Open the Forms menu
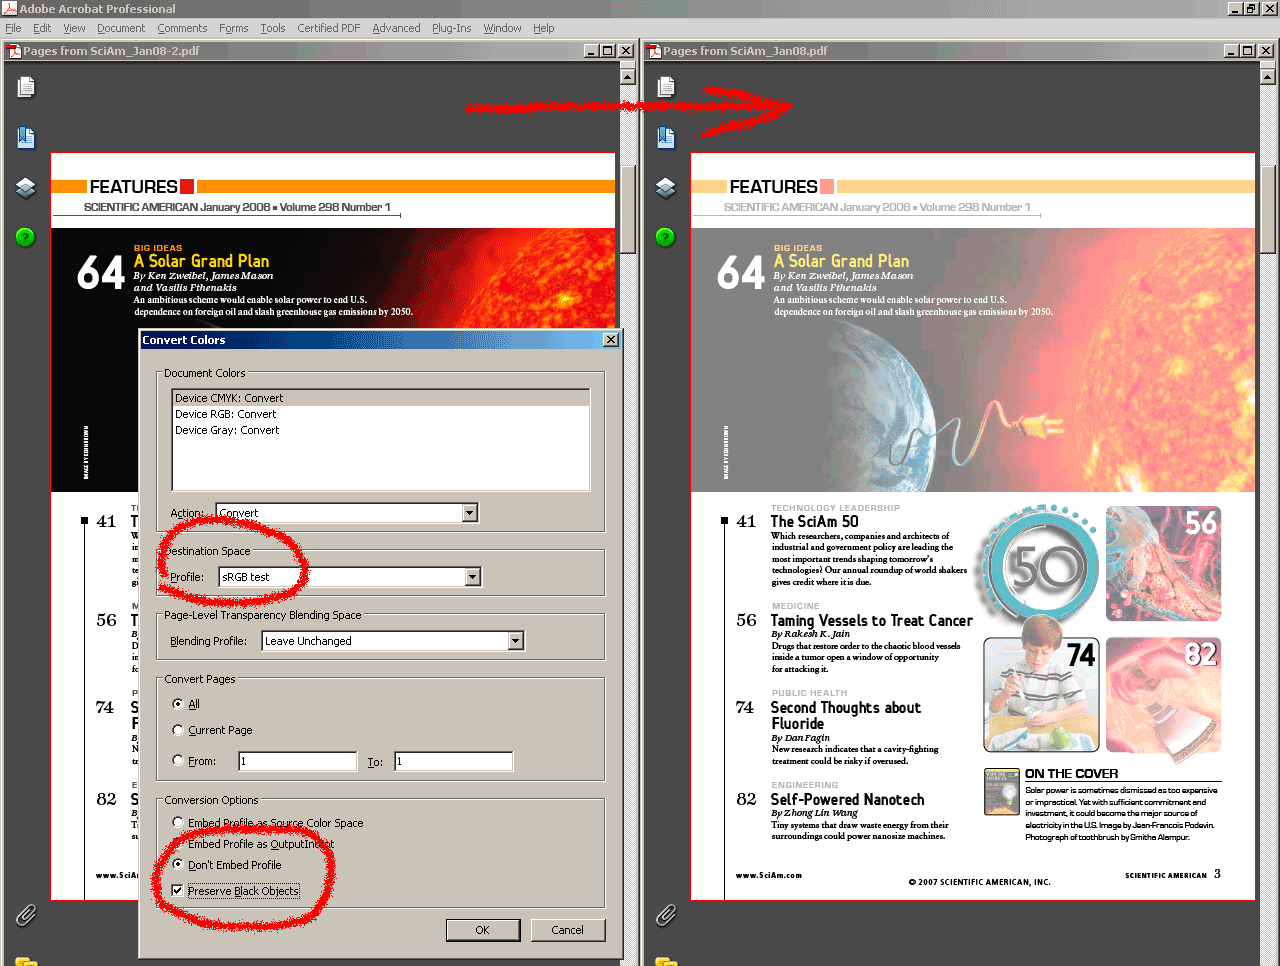 [x=233, y=28]
